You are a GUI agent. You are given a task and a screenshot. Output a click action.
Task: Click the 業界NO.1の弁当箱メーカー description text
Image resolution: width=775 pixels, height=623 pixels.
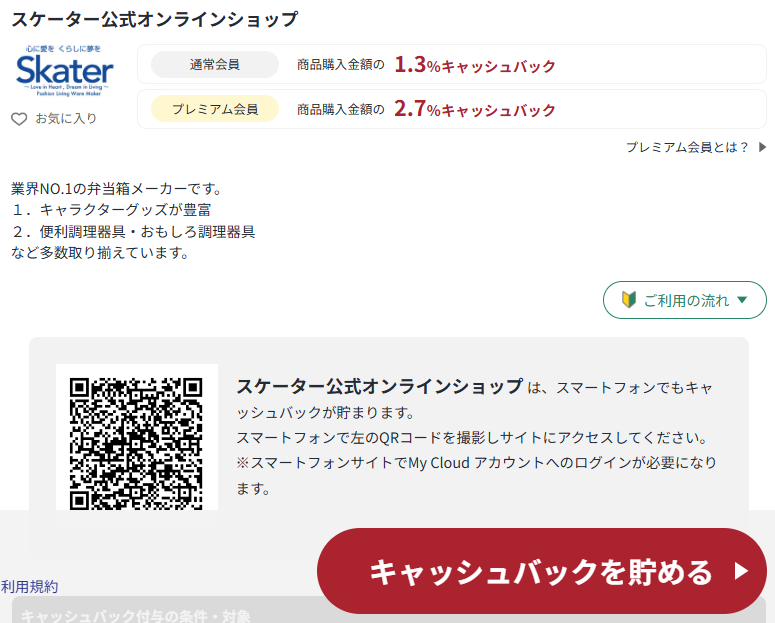116,188
